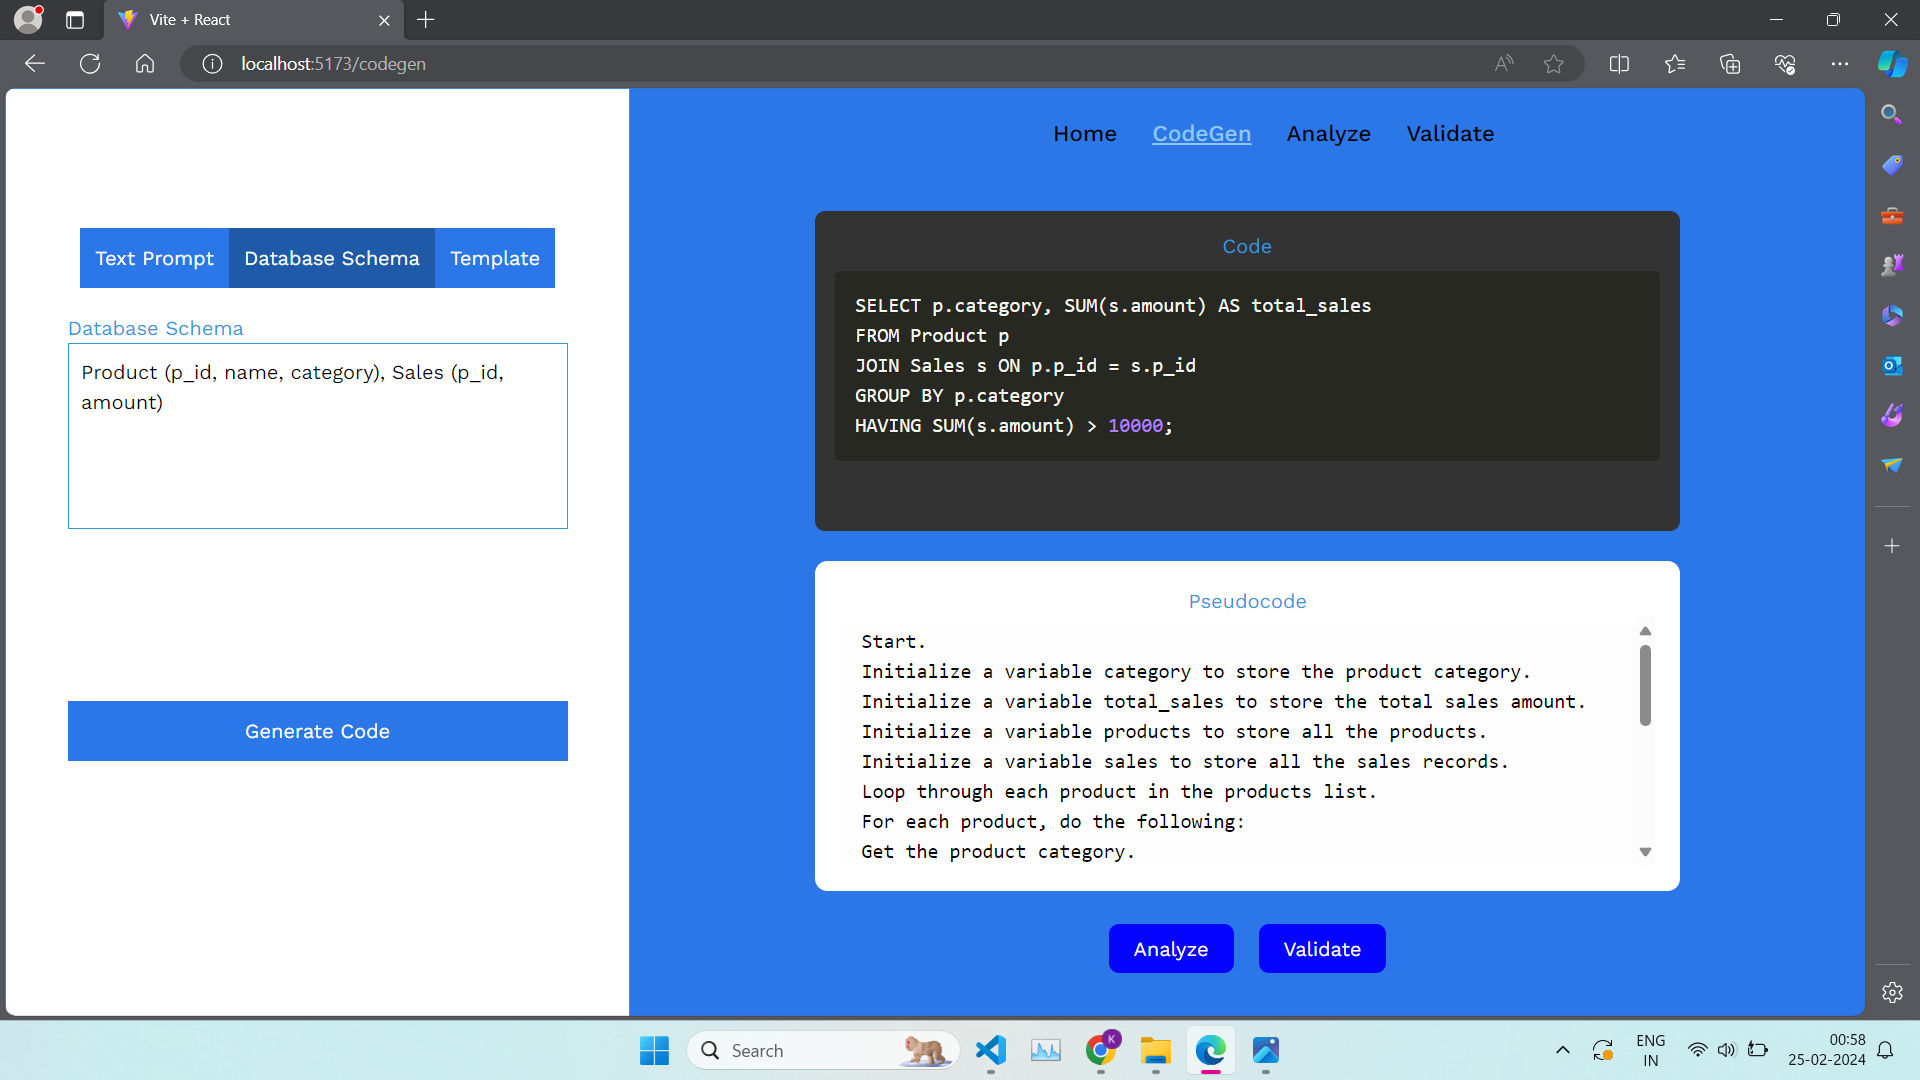Open the Analyze nav link
The height and width of the screenshot is (1080, 1920).
[1328, 134]
